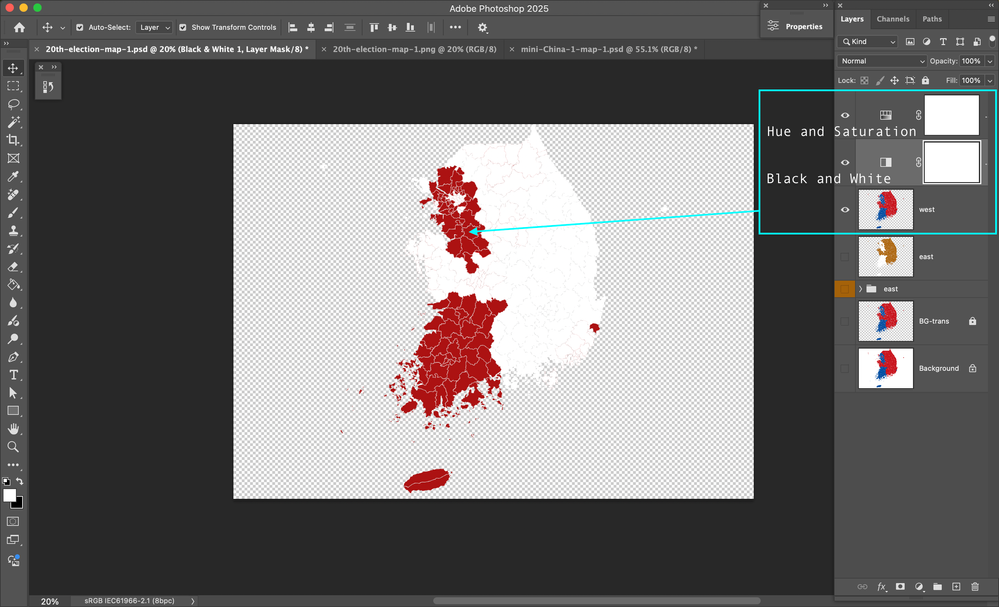Click the foreground color swatch
This screenshot has height=607, width=999.
[x=10, y=495]
